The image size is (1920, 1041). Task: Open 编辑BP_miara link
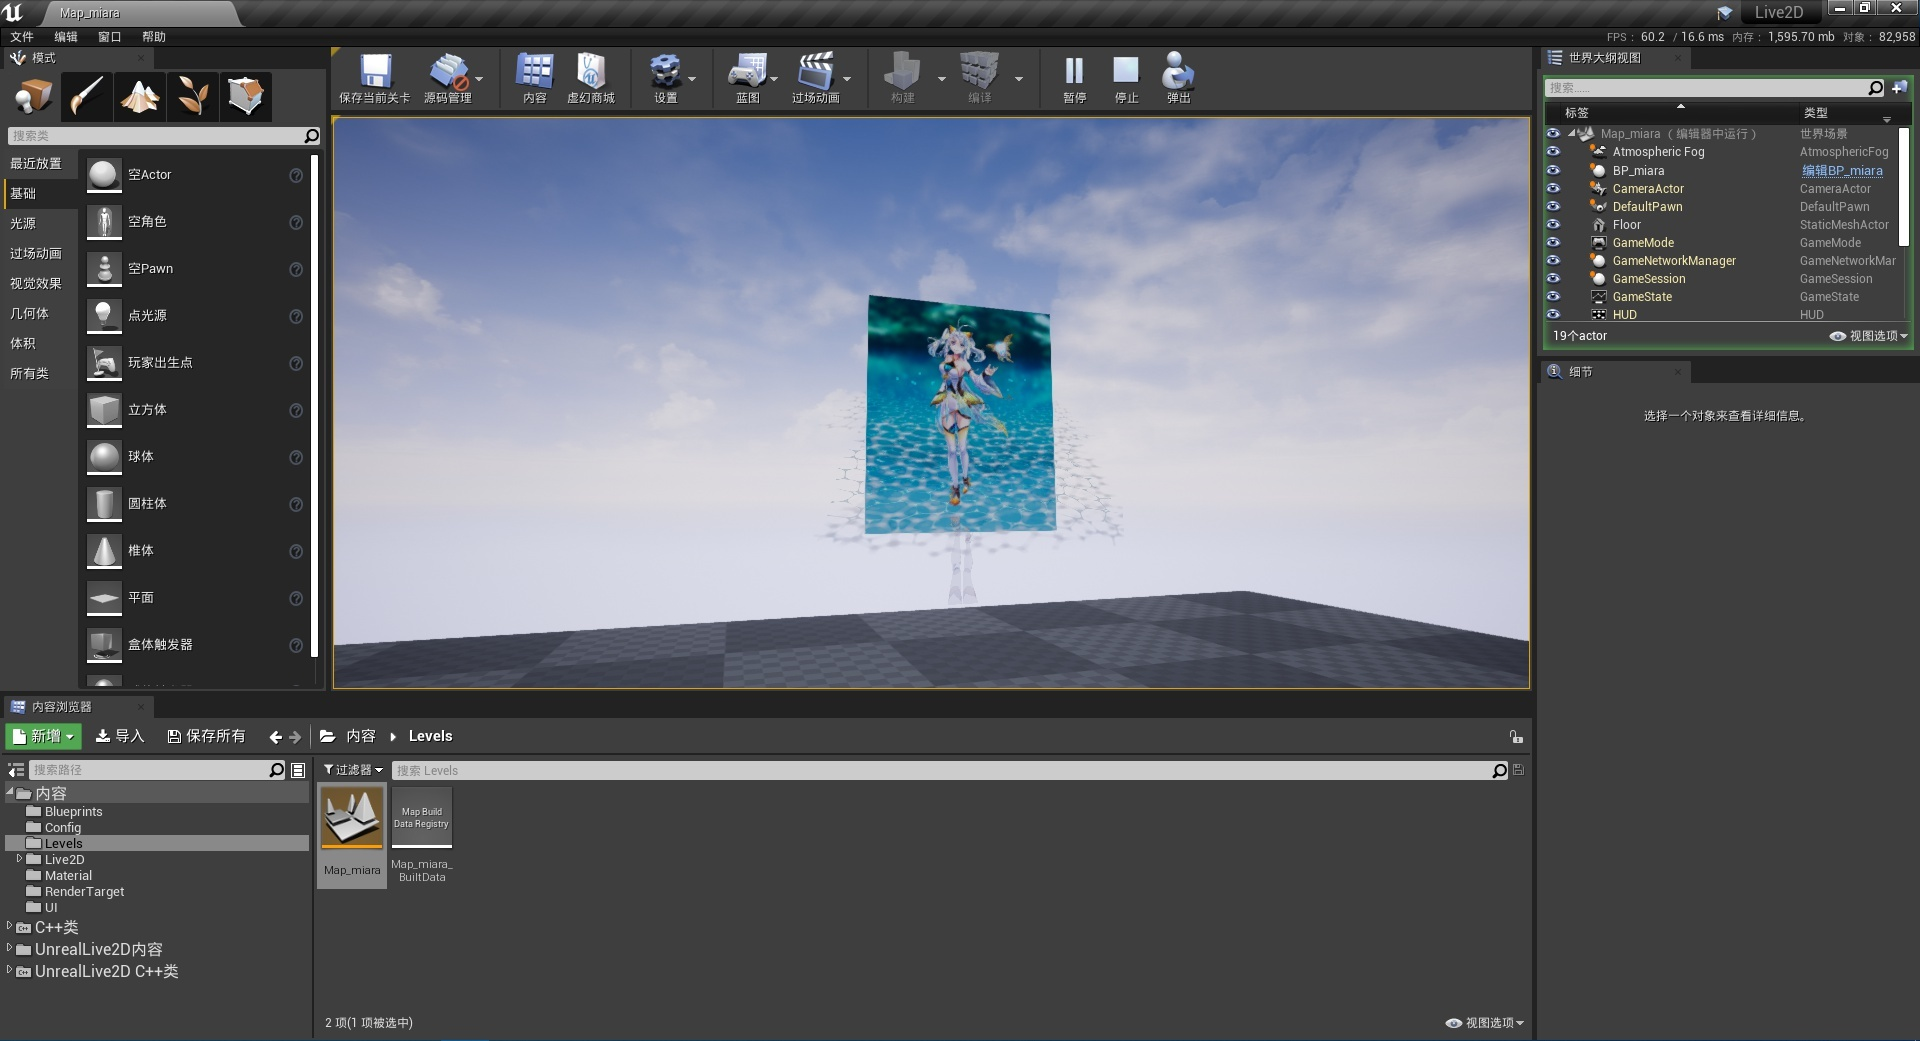point(1842,171)
